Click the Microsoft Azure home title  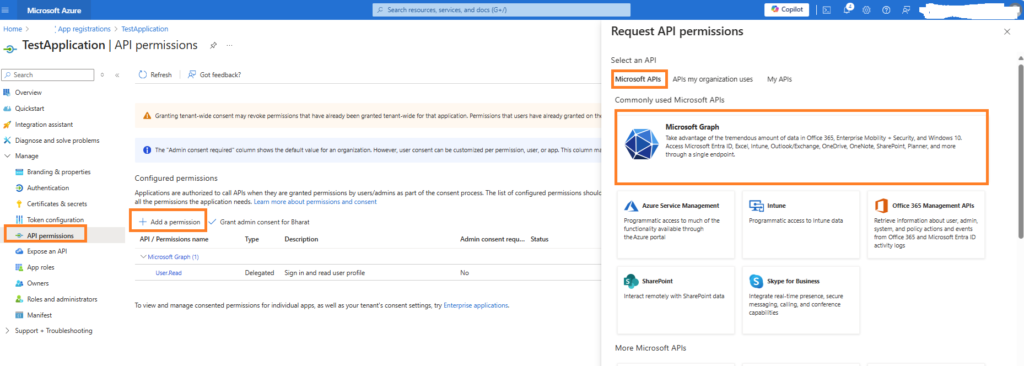coord(54,10)
